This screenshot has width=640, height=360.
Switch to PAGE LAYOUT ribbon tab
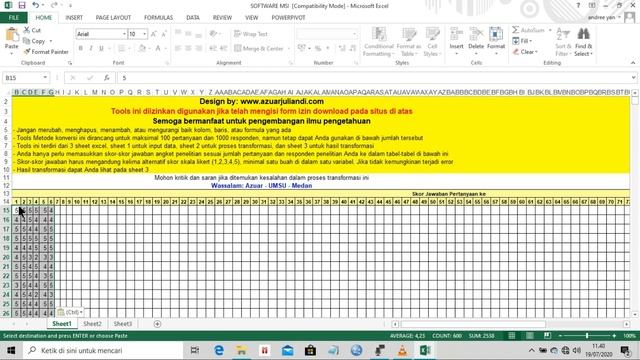pos(113,18)
